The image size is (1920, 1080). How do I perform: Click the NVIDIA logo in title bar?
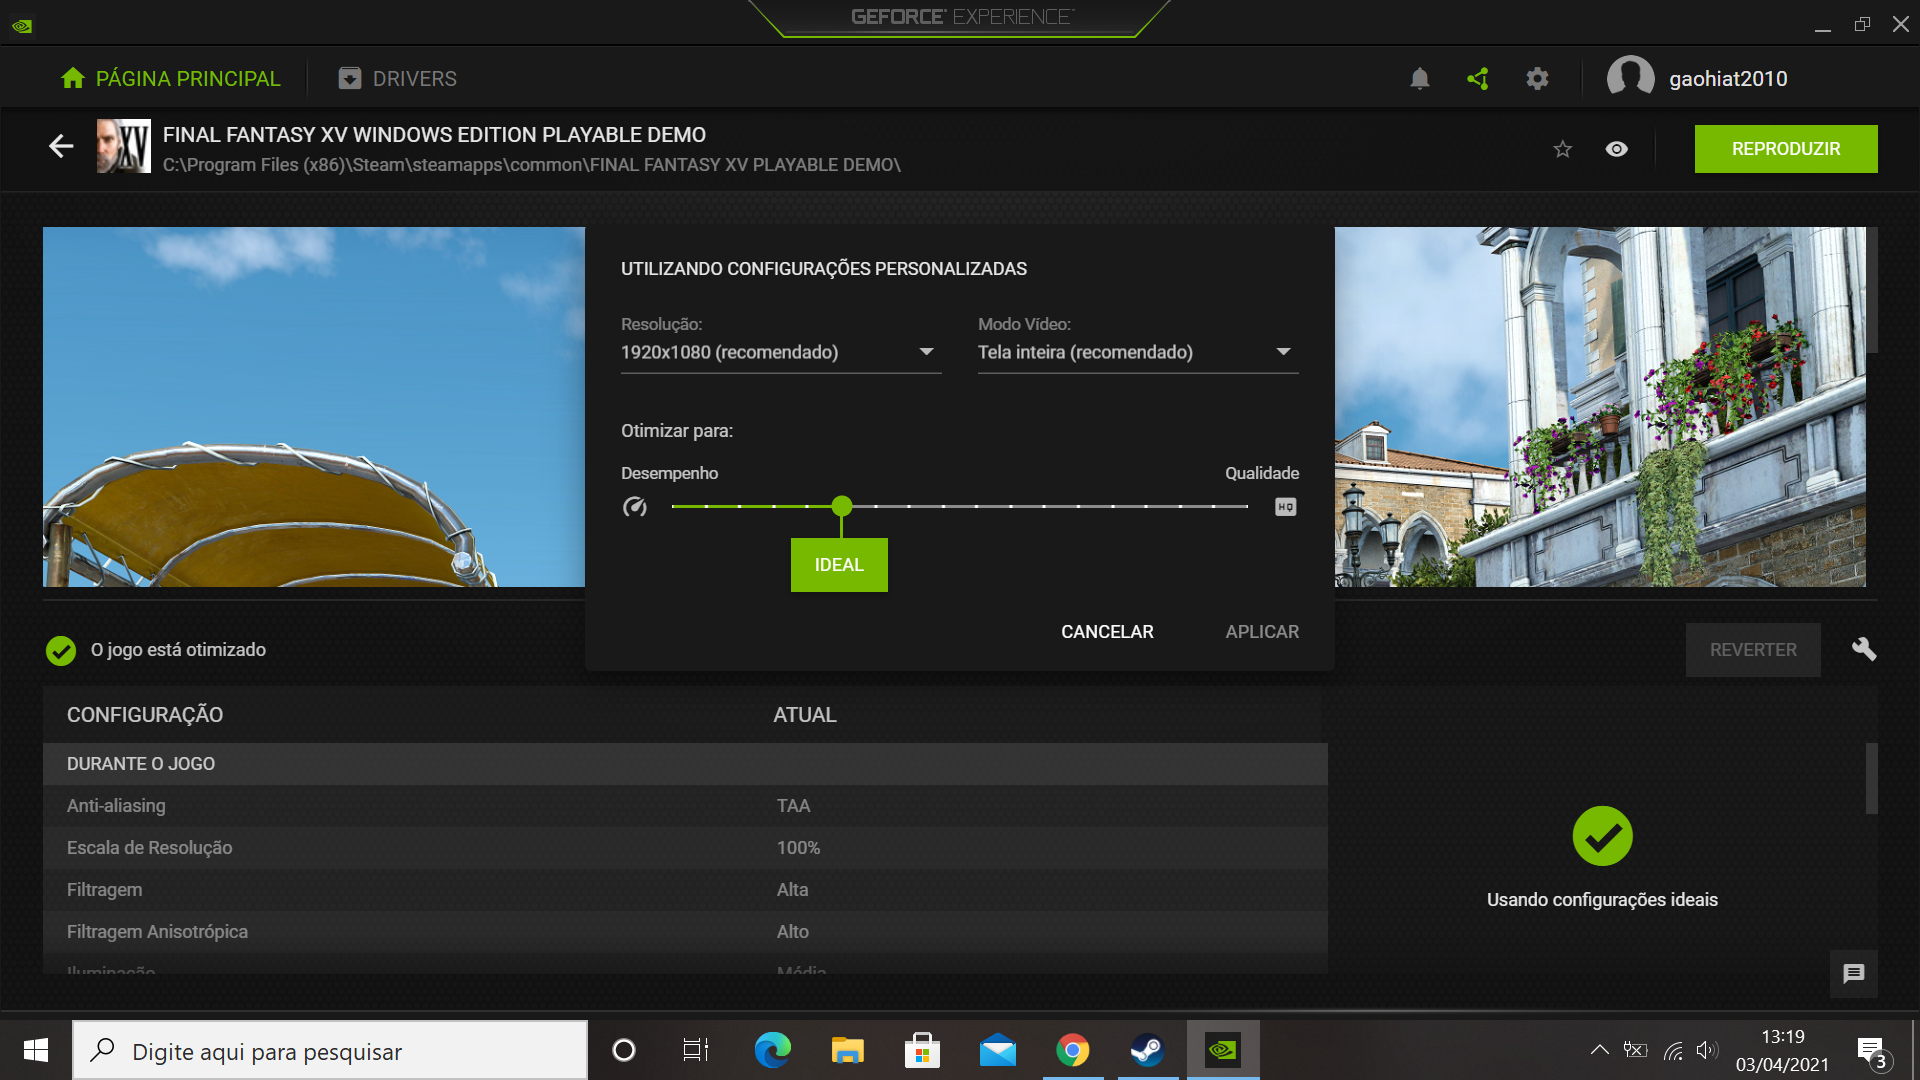click(x=22, y=25)
